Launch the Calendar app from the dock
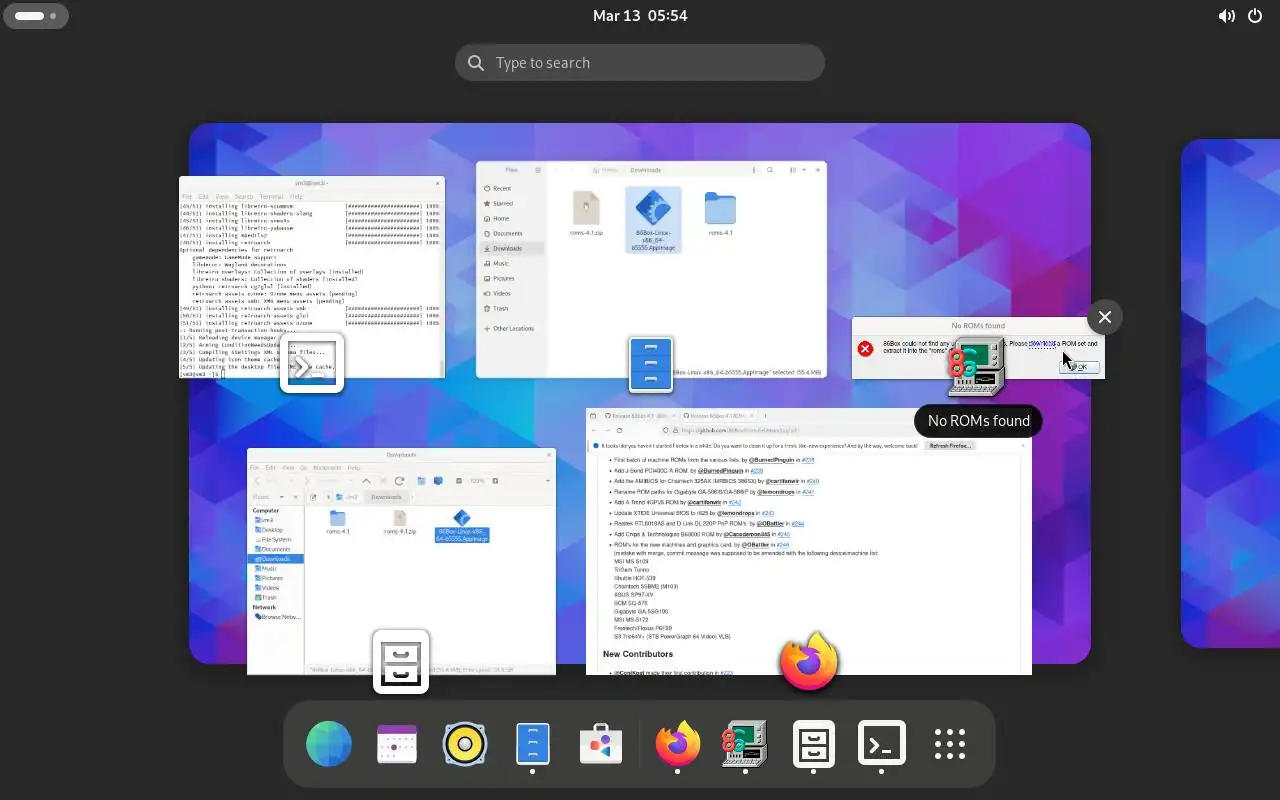The image size is (1280, 800). point(397,744)
